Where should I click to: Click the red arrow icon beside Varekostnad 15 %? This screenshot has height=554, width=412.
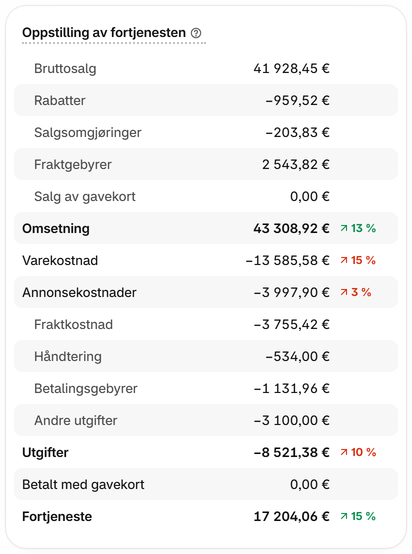[344, 260]
